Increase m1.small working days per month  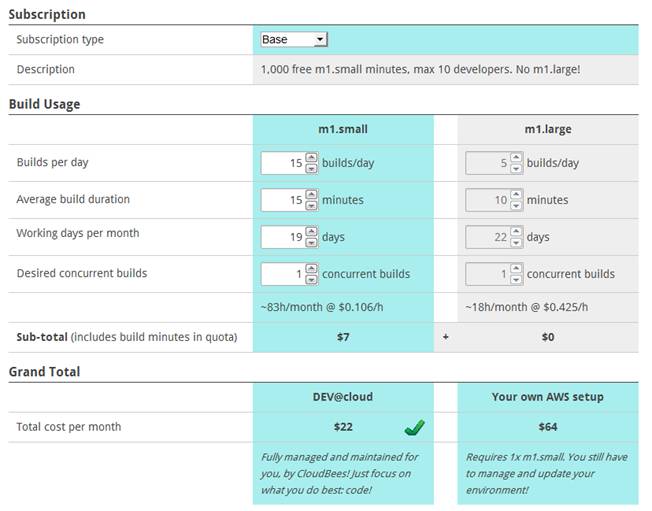[x=311, y=231]
